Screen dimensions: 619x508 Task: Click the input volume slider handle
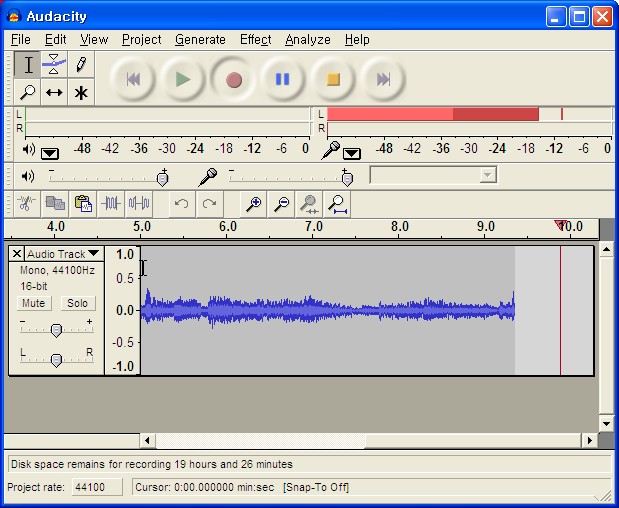click(347, 179)
